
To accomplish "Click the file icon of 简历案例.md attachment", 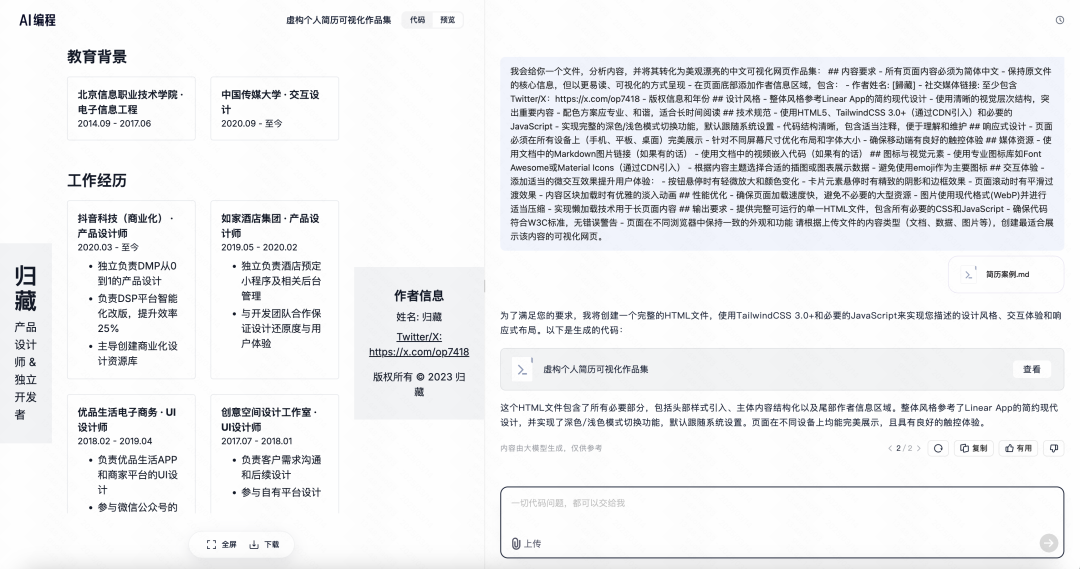I will [969, 274].
